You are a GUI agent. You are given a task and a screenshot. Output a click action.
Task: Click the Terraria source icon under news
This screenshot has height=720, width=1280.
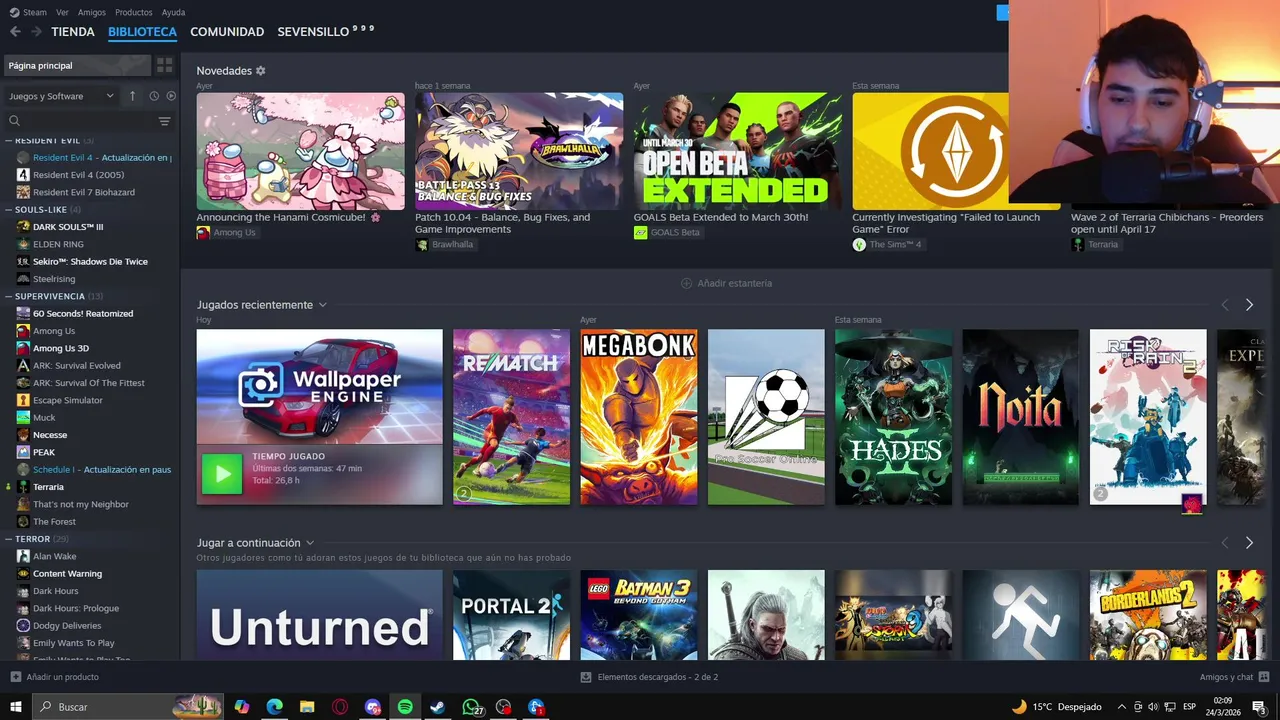1078,244
